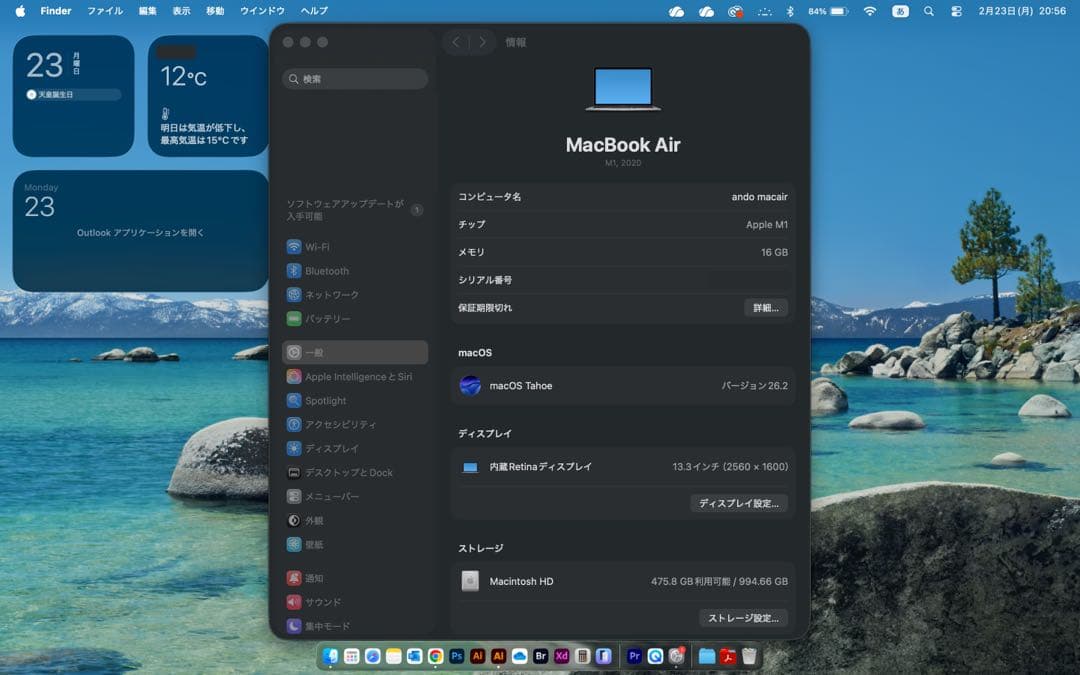Open Spotlight settings in the sidebar
1080x675 pixels.
click(x=355, y=400)
